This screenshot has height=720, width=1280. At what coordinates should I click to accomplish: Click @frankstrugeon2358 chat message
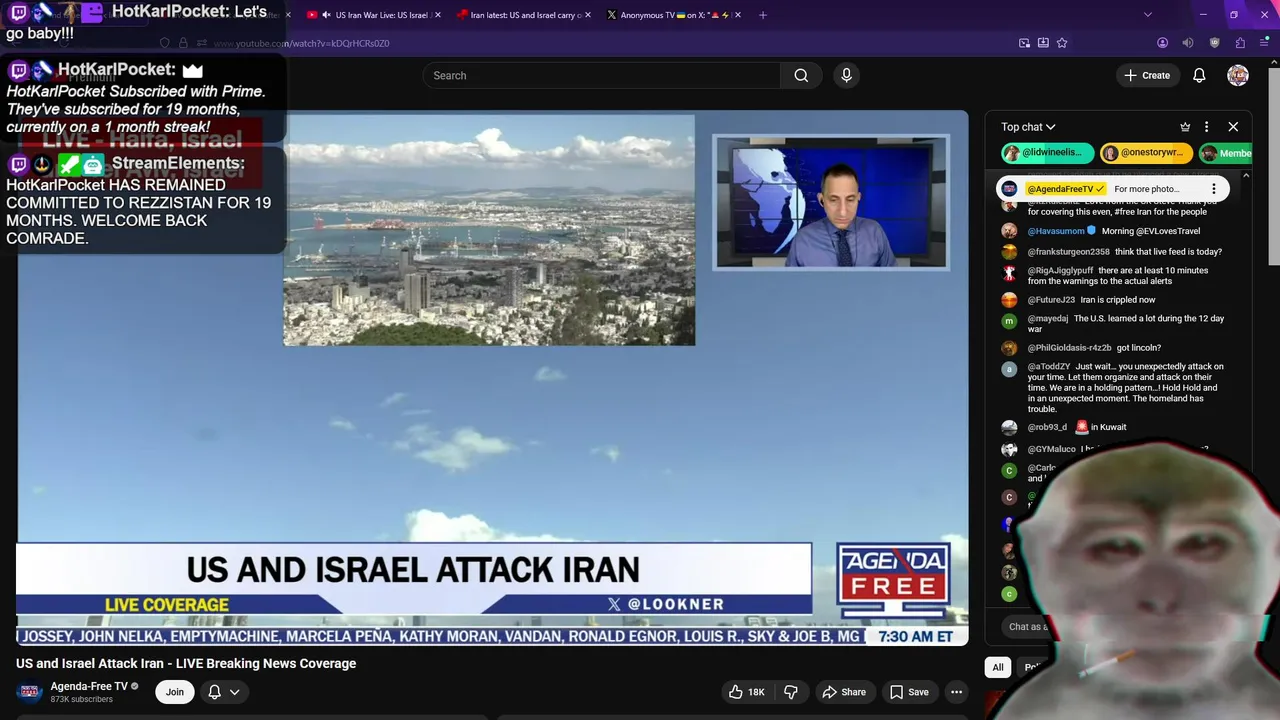tap(1125, 252)
